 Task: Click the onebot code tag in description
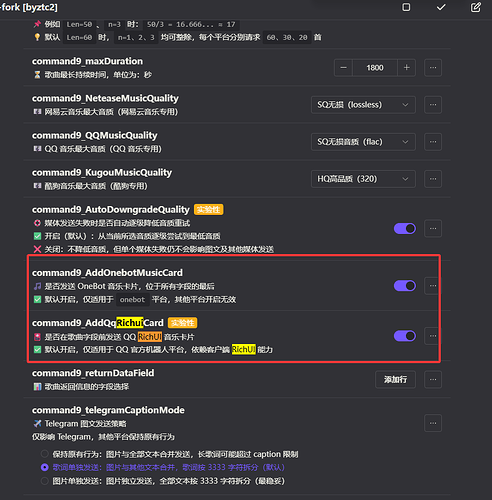132,299
